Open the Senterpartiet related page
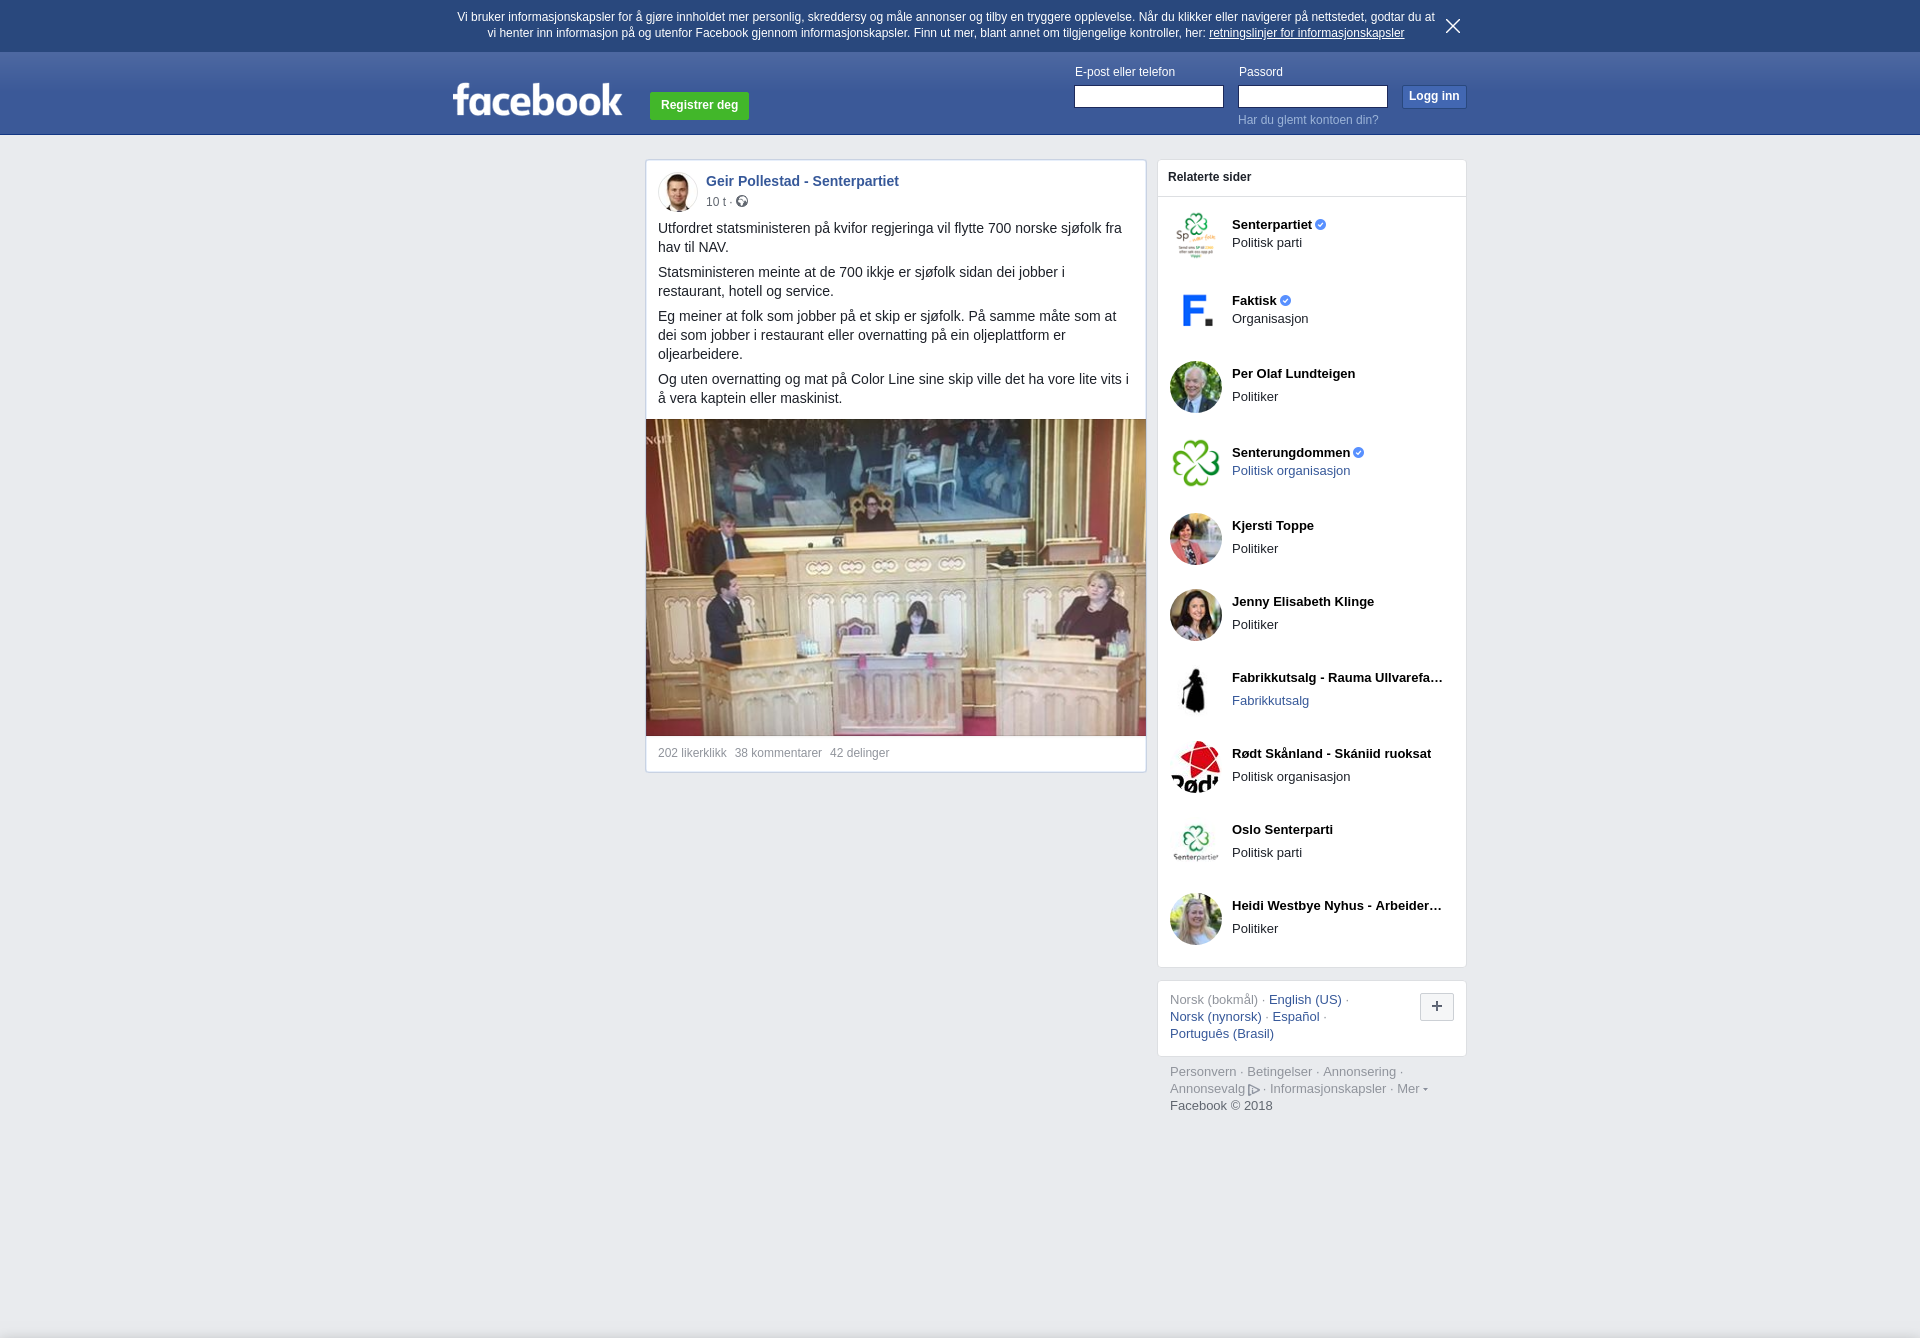 pyautogui.click(x=1272, y=225)
